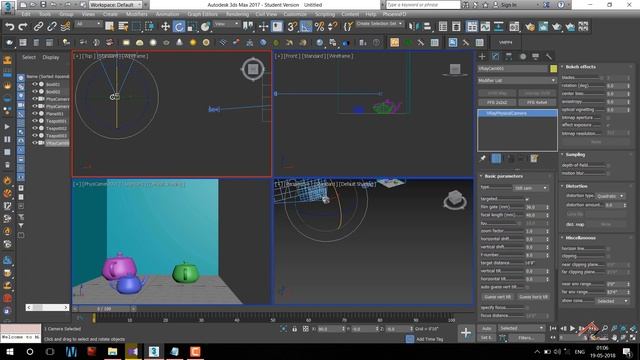This screenshot has width=640, height=360.
Task: Open the Rendering menu
Action: point(237,14)
